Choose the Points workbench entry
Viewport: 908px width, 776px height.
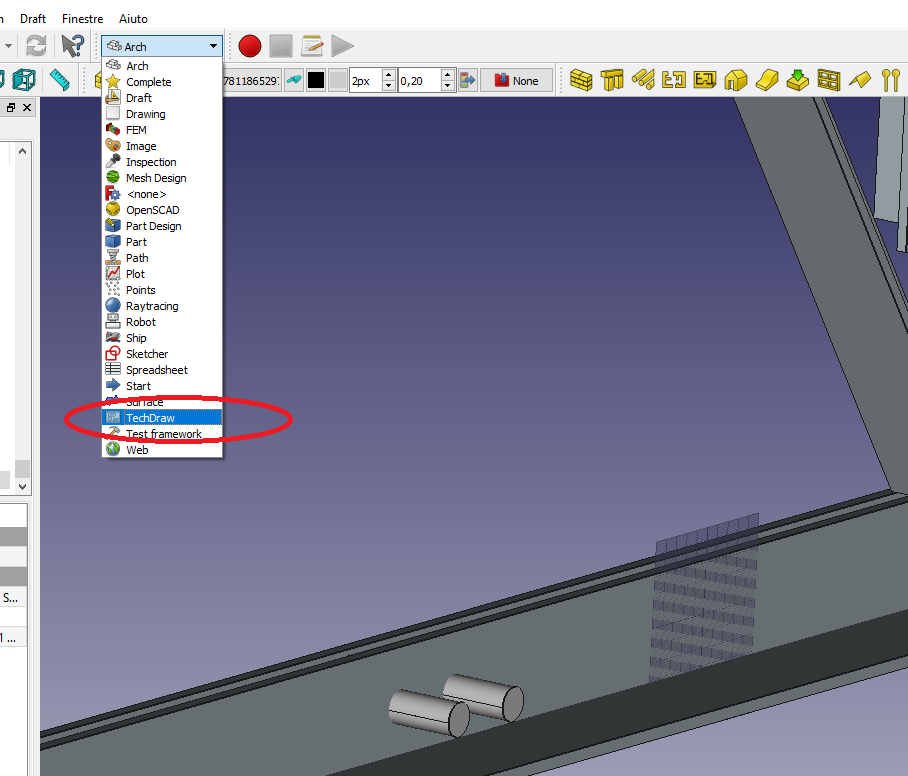(x=162, y=290)
